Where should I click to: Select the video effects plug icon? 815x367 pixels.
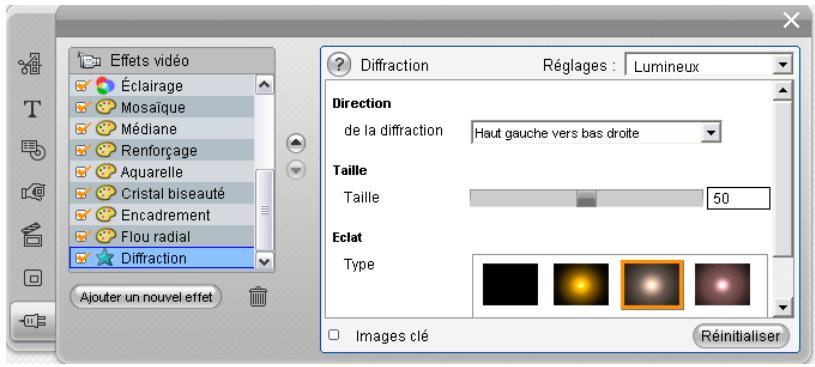[33, 321]
